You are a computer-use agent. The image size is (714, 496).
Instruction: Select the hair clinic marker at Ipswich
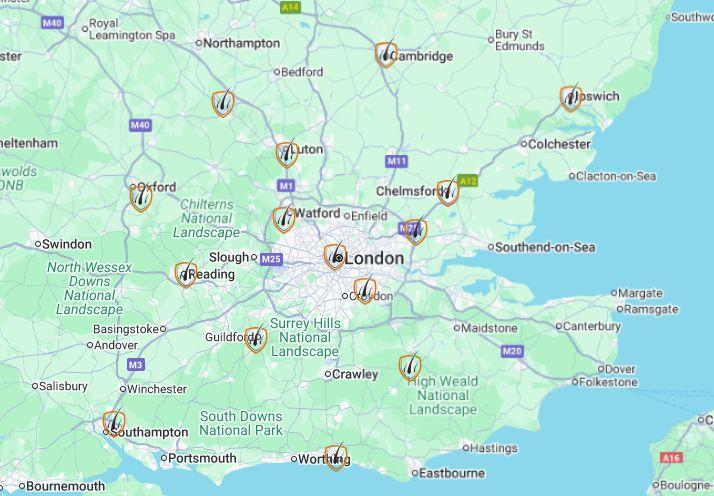(571, 97)
